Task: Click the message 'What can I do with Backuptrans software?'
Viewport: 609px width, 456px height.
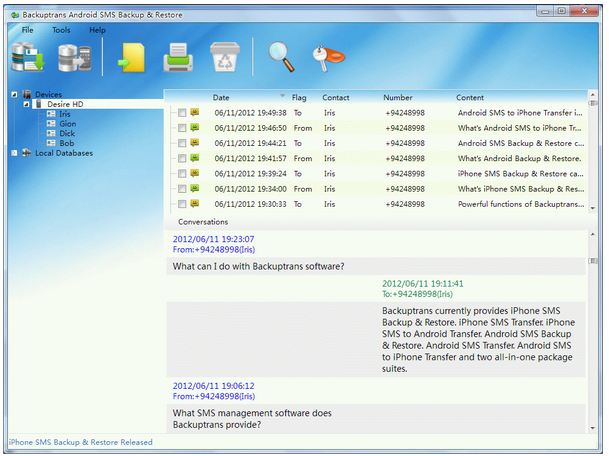Action: pyautogui.click(x=258, y=266)
